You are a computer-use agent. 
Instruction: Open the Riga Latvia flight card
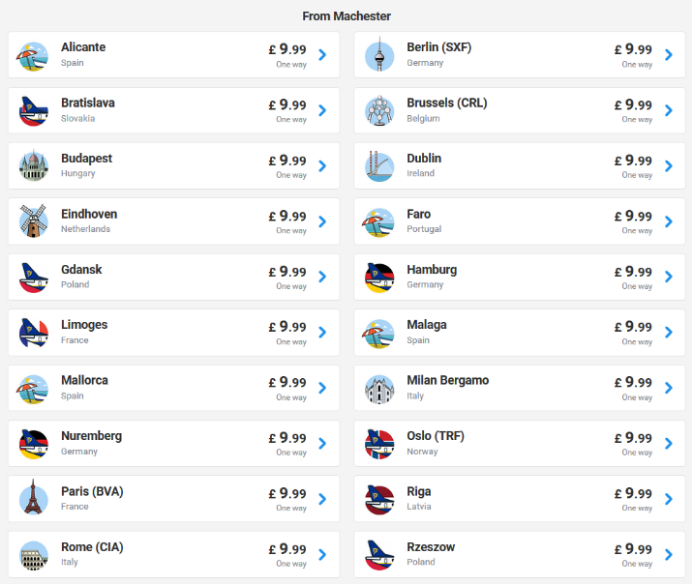519,499
